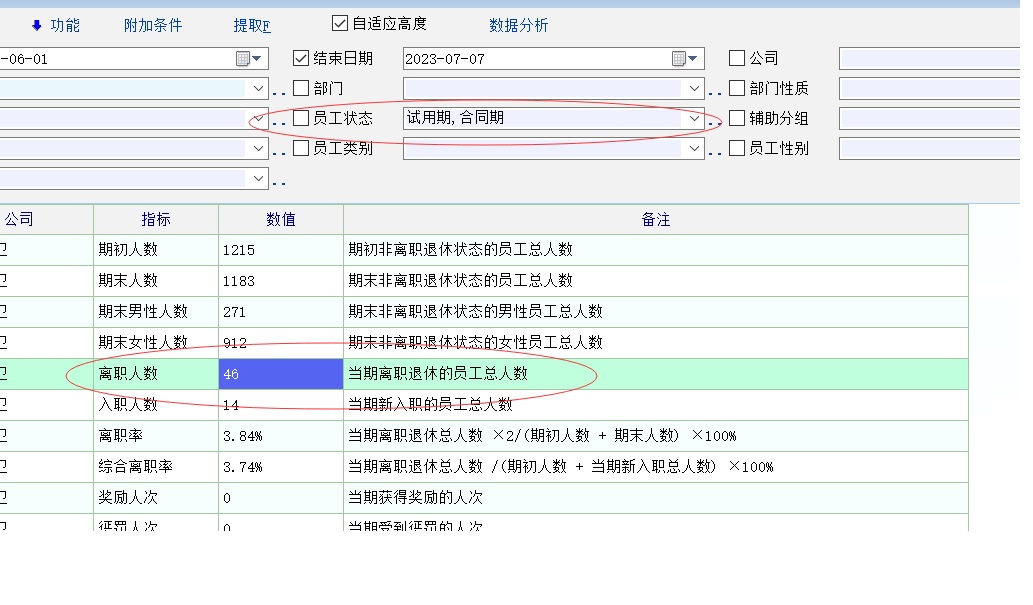
Task: Enable the 员工状态 filter checkbox
Action: point(301,118)
